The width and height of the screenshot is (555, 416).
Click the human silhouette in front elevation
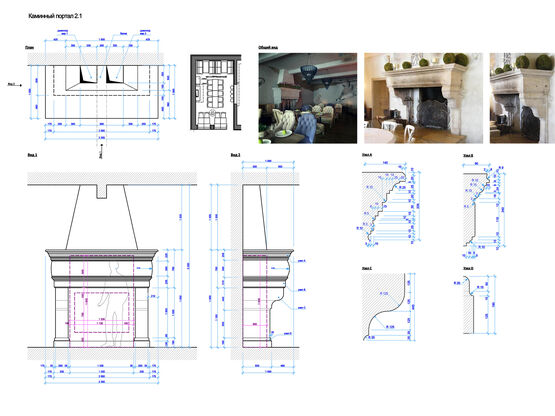pyautogui.click(x=113, y=304)
